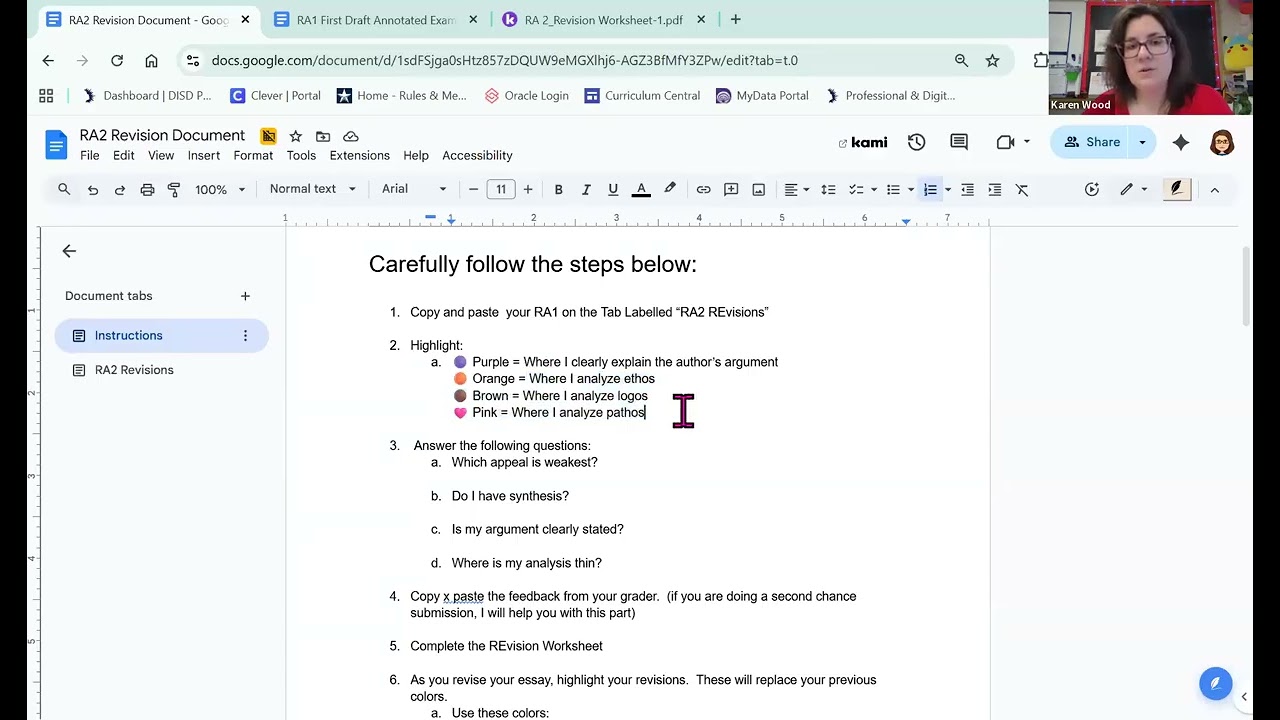Expand the numbered list options arrow

coord(948,189)
